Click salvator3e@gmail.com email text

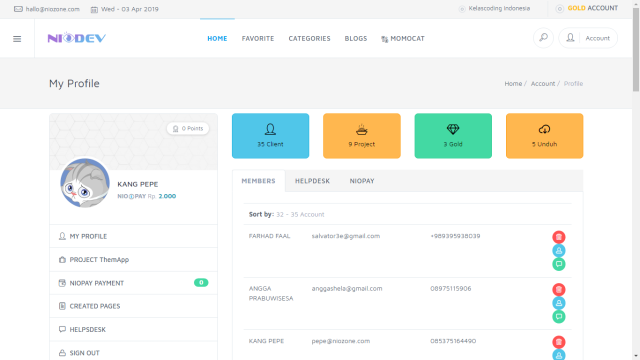(346, 236)
